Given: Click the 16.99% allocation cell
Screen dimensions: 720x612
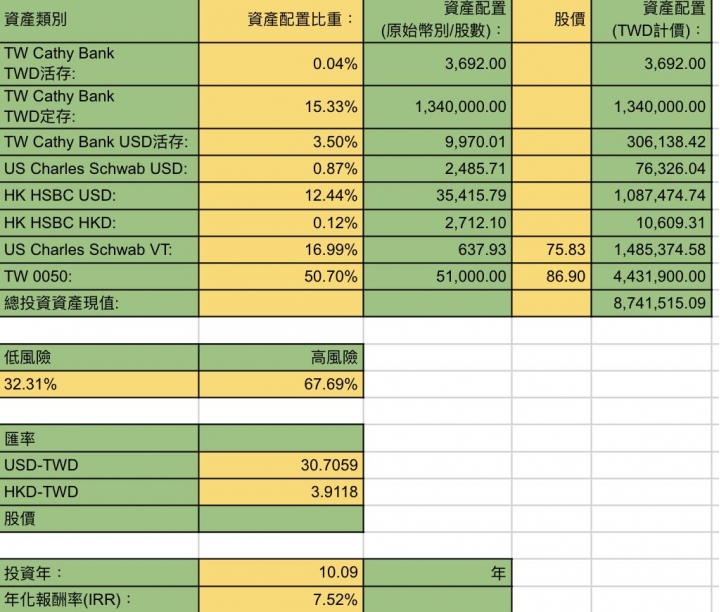Looking at the screenshot, I should point(281,250).
